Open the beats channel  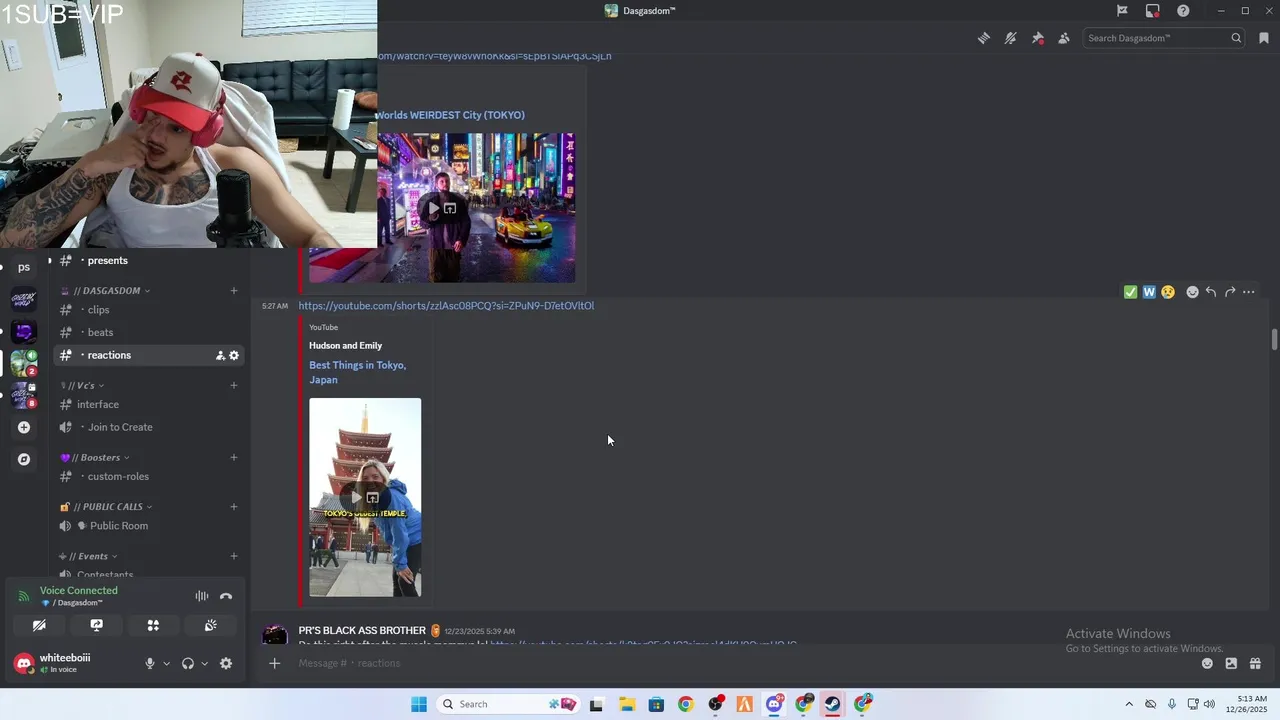(x=150, y=332)
